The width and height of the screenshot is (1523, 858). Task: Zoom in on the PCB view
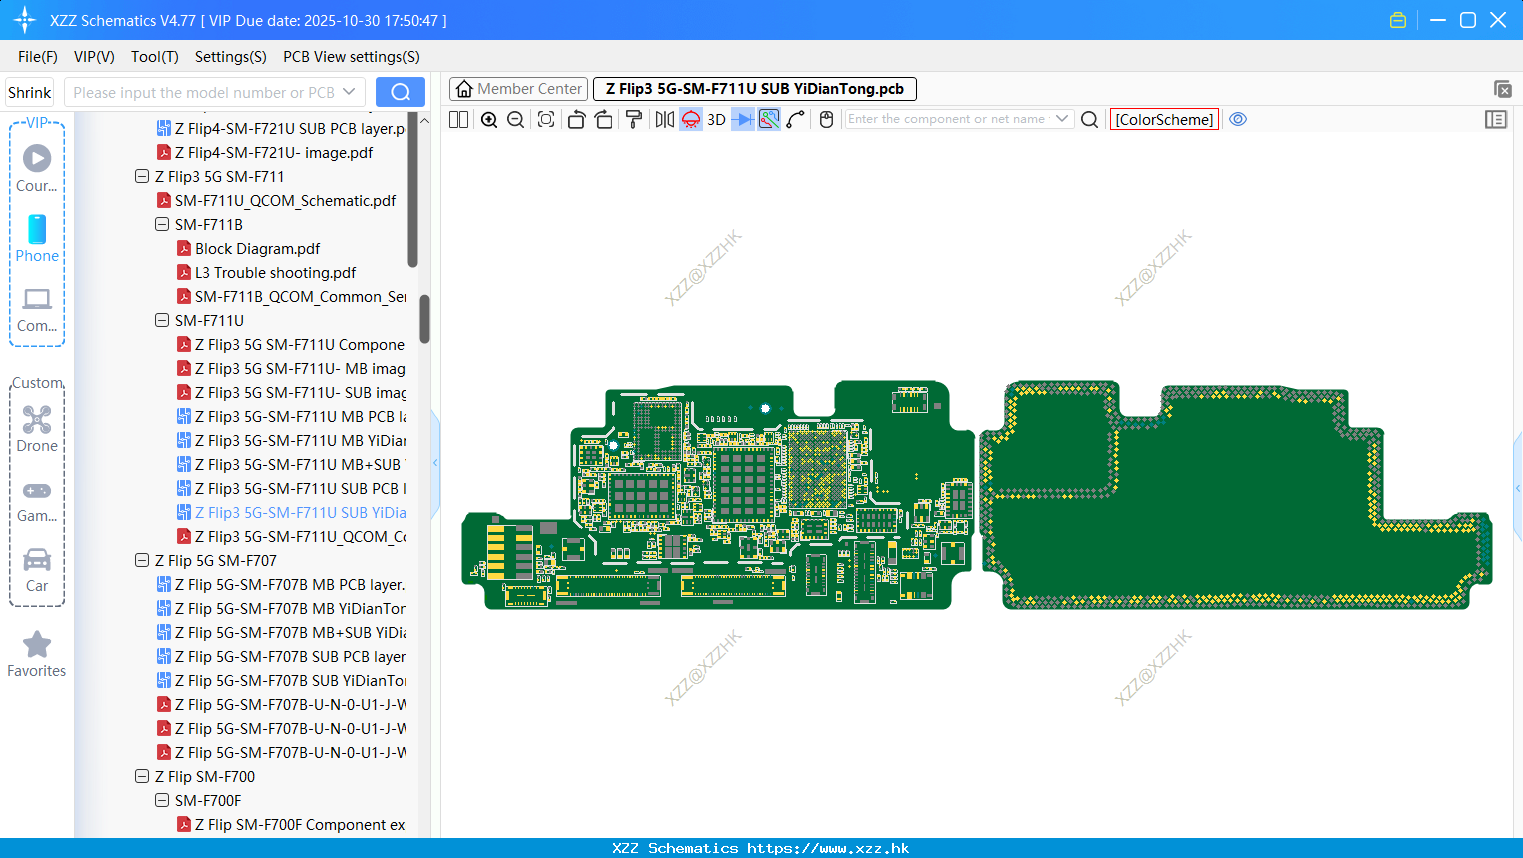tap(489, 119)
